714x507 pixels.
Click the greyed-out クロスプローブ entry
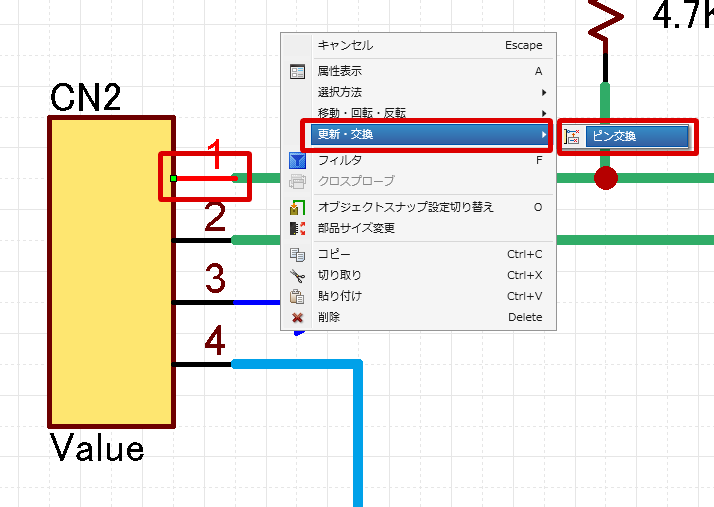click(x=356, y=181)
